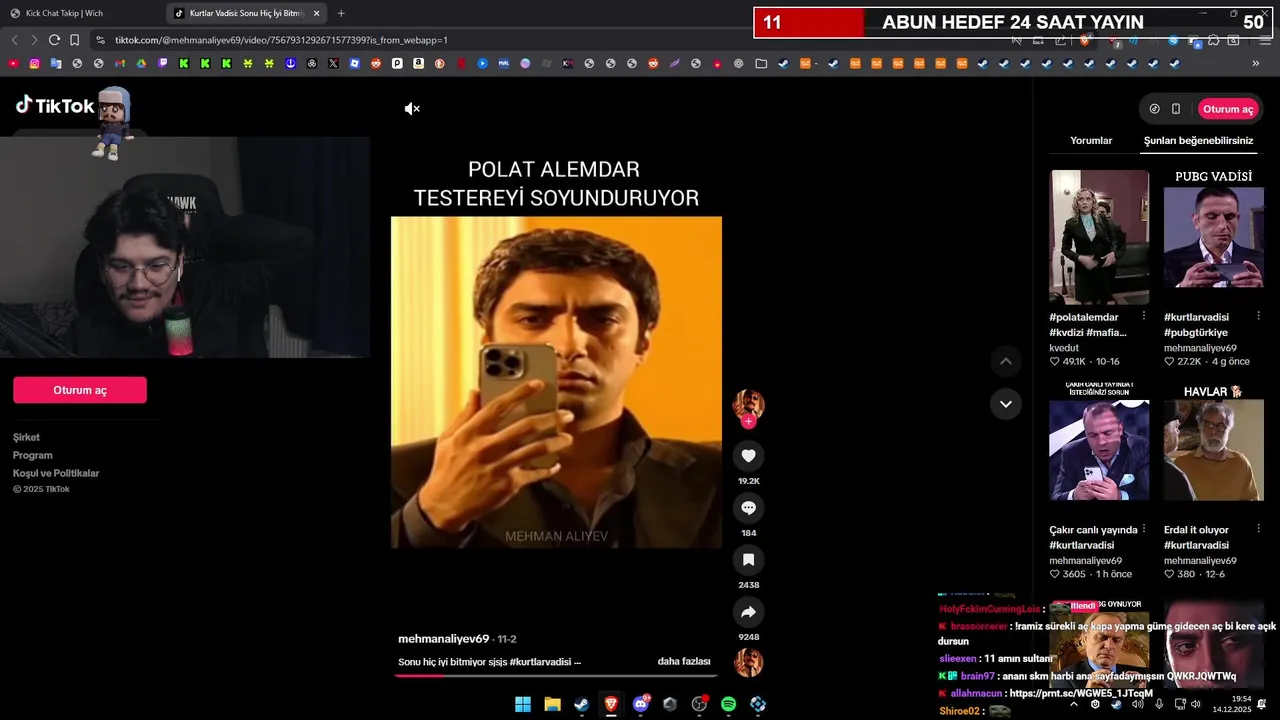Open the Brave Shields icon
Screen dimensions: 1280x720
tap(1085, 40)
